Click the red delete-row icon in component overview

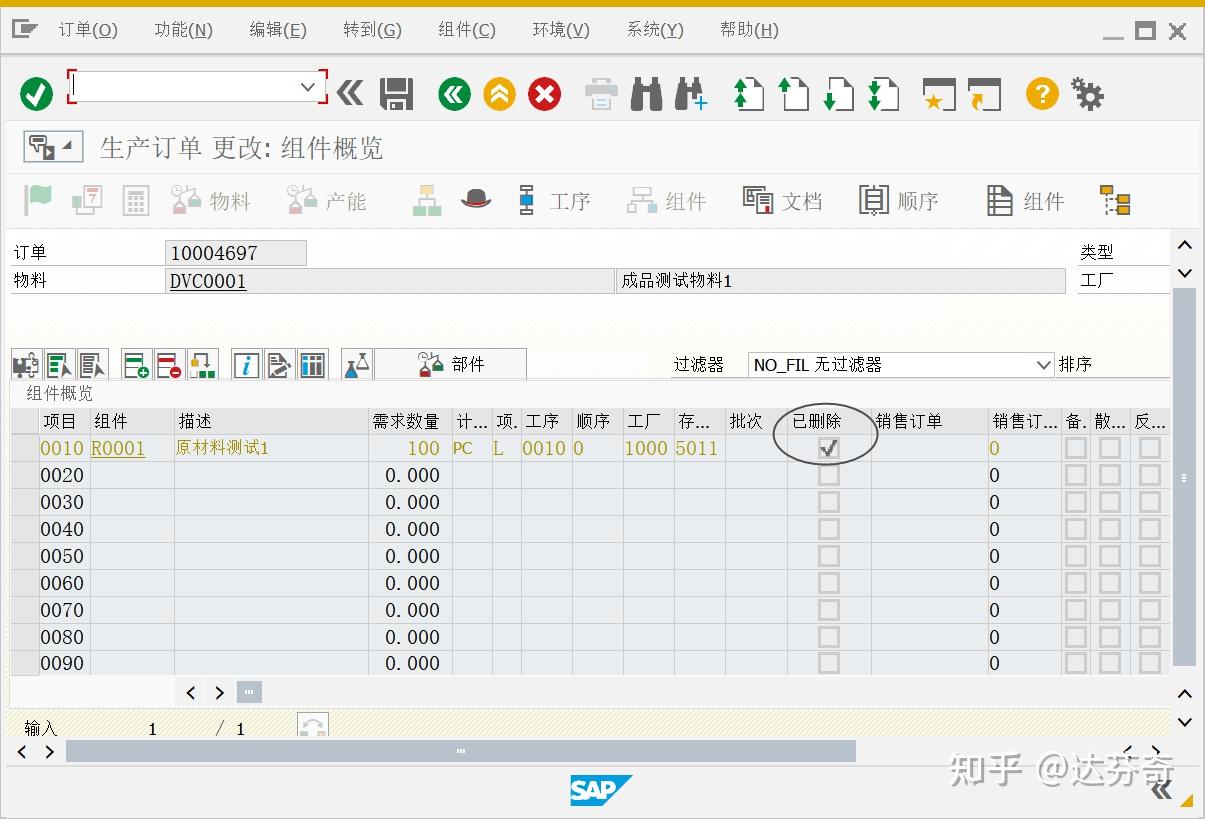pos(167,364)
